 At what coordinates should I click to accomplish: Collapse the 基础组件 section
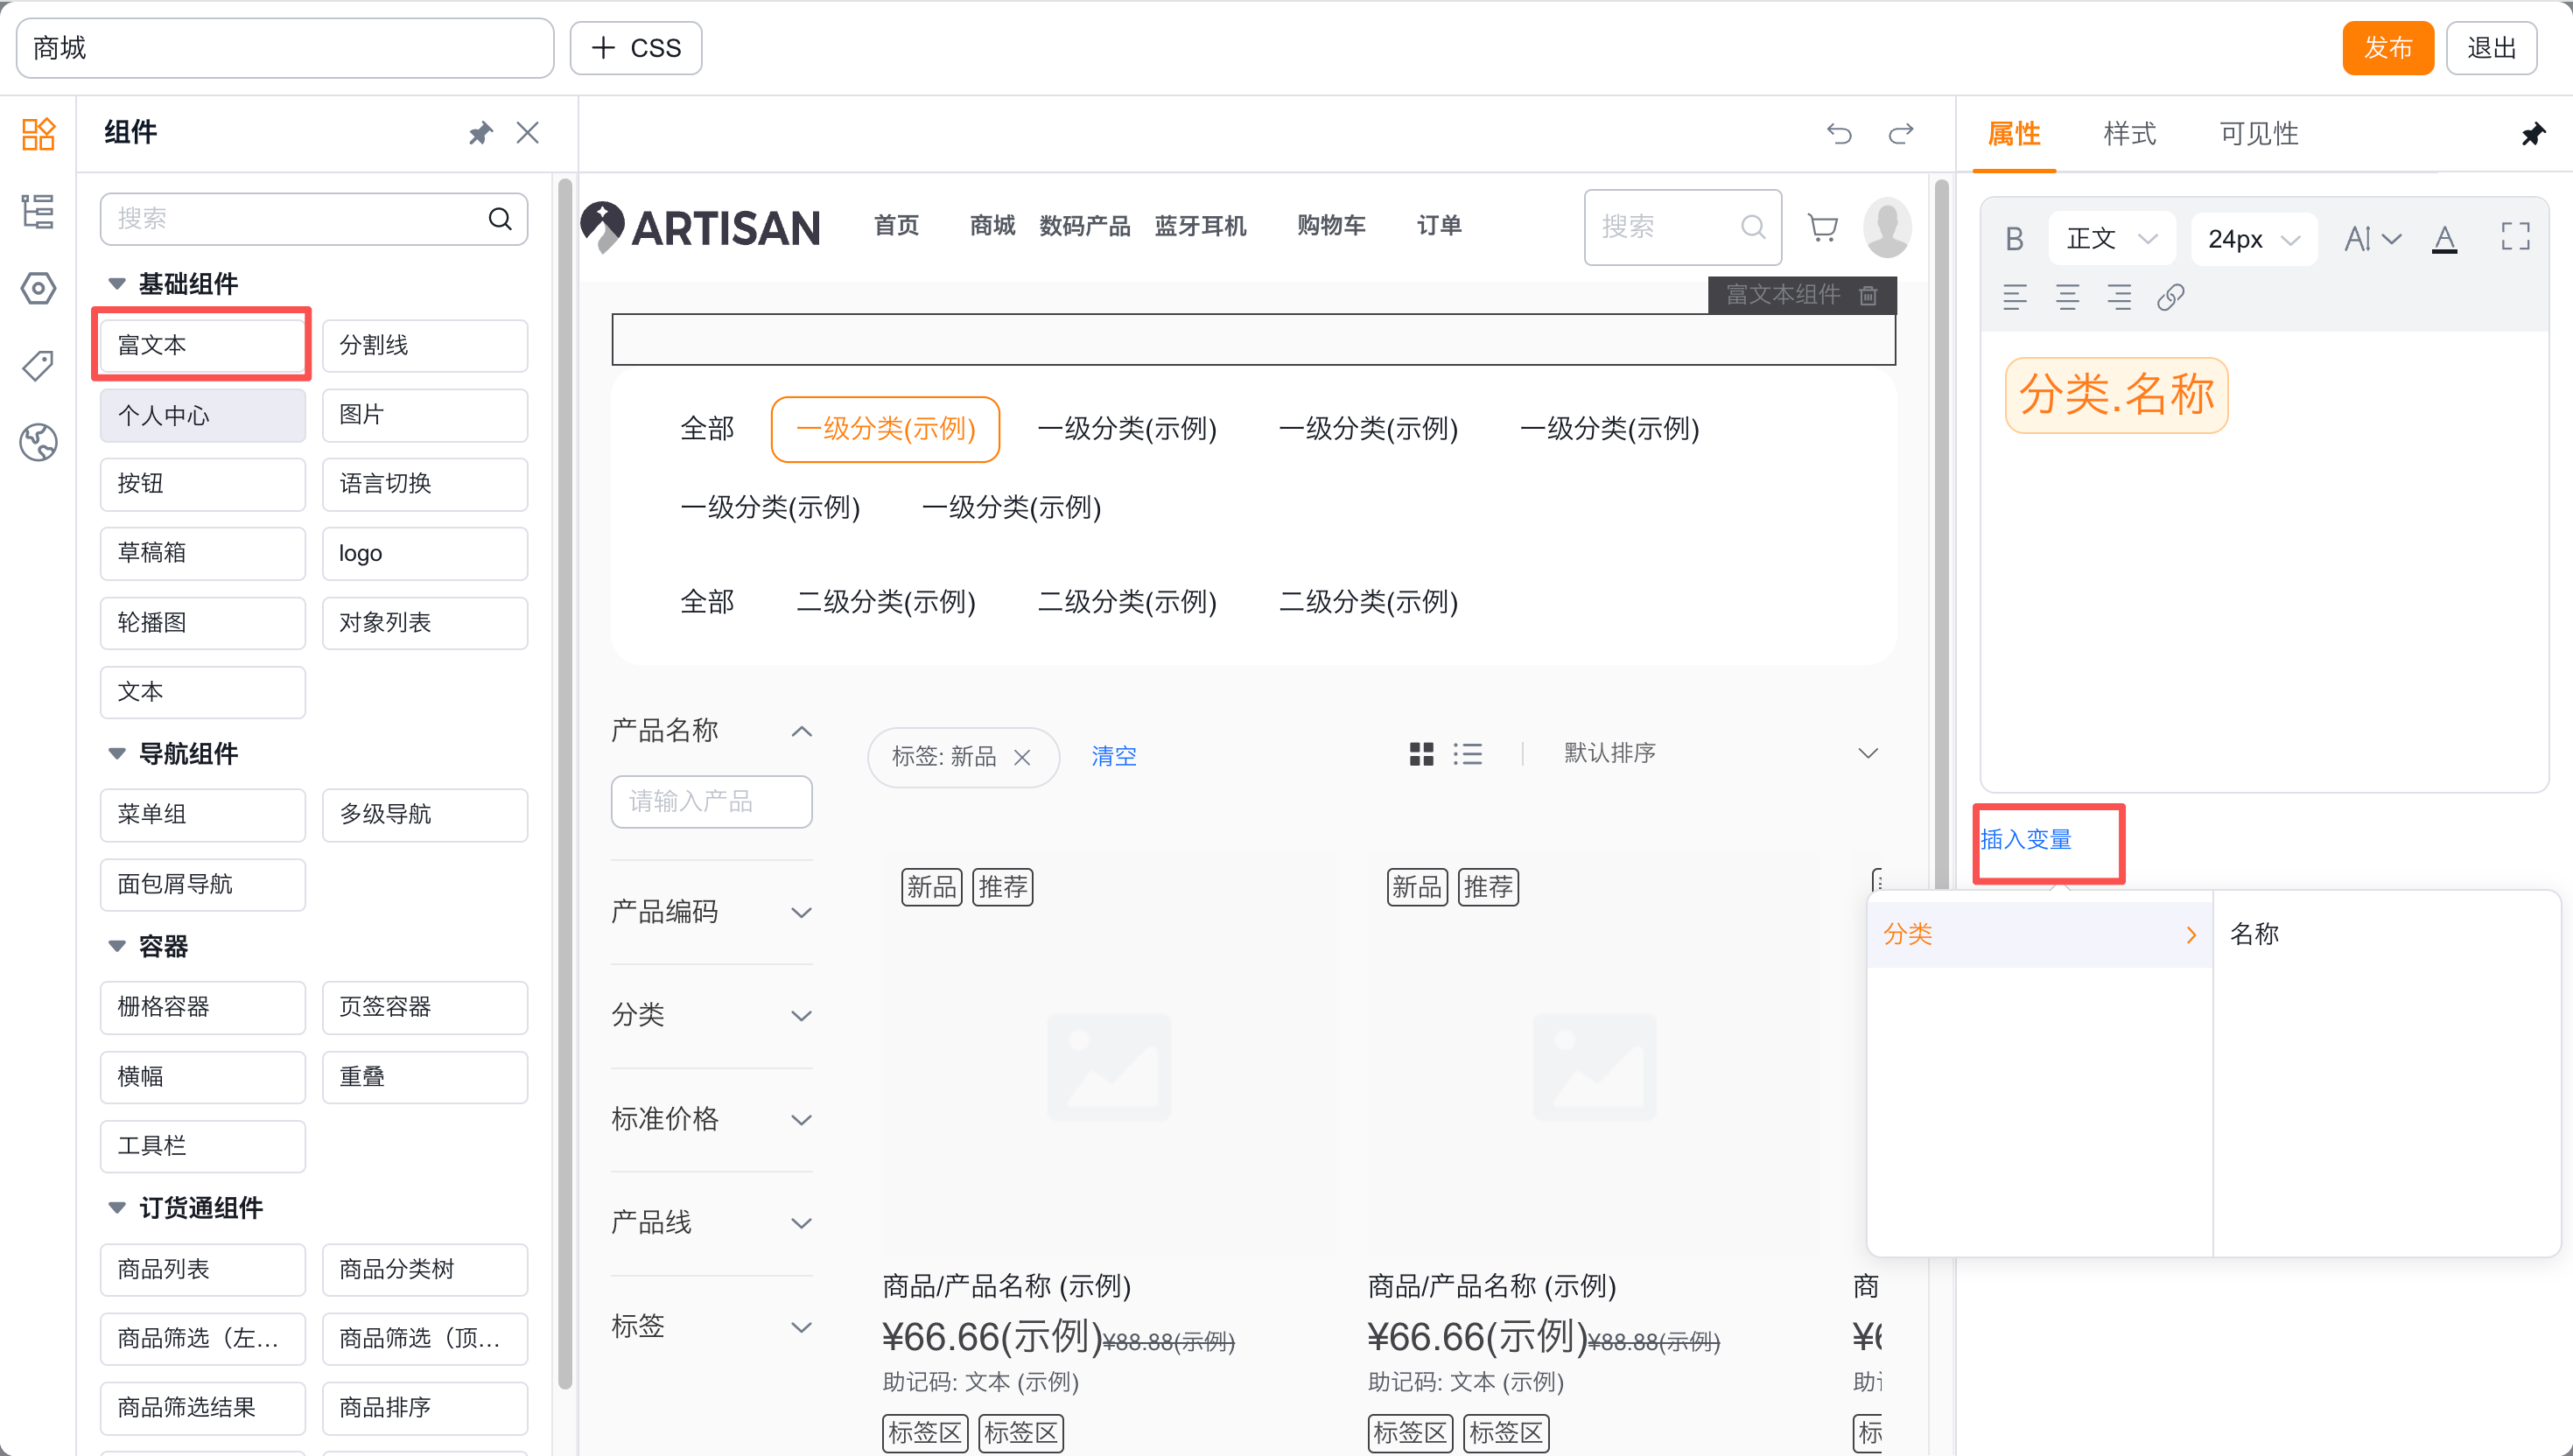point(117,284)
